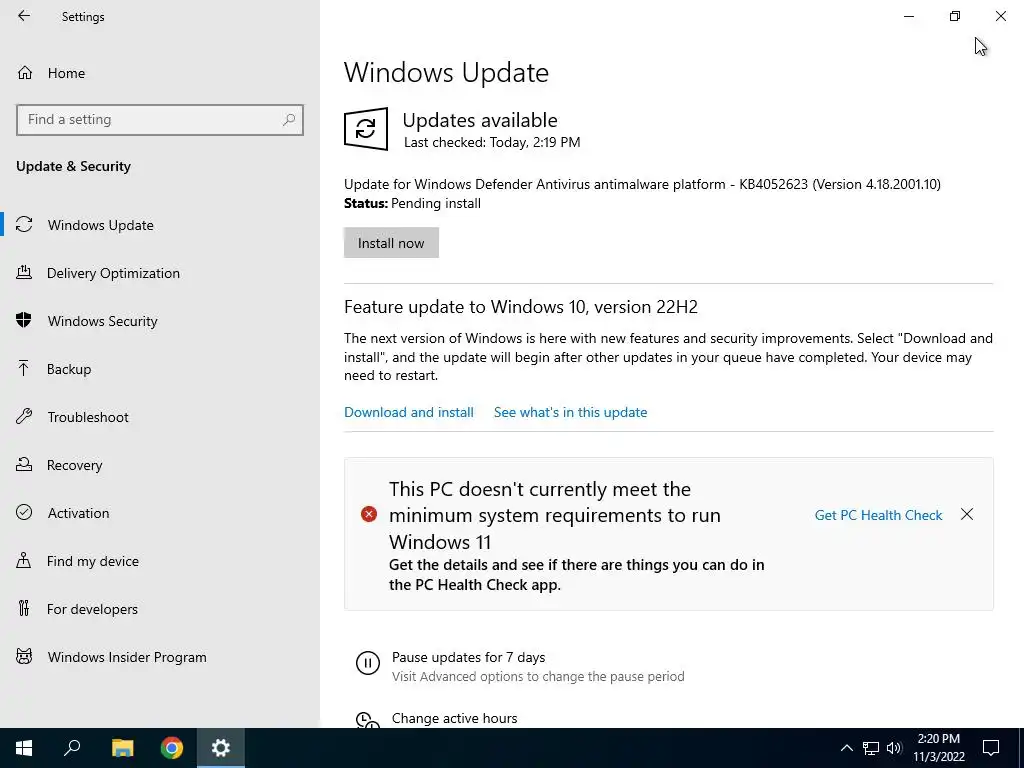Go to Home in Settings sidebar
Image resolution: width=1024 pixels, height=768 pixels.
click(x=66, y=73)
